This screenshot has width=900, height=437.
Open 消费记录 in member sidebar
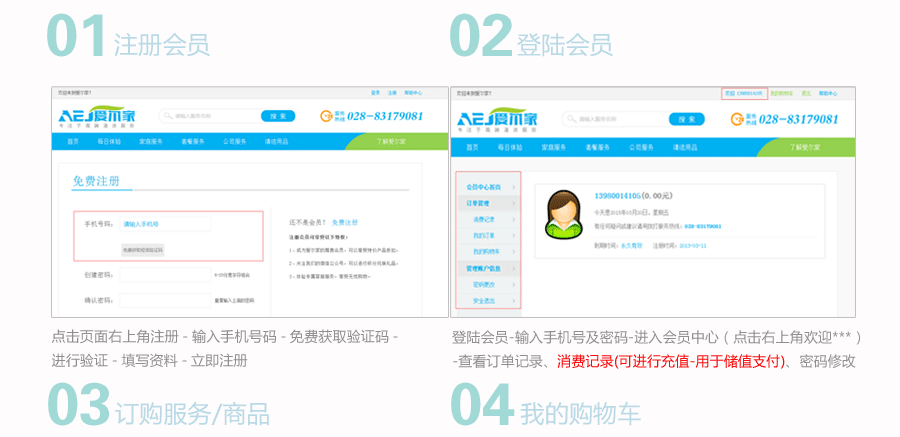486,219
